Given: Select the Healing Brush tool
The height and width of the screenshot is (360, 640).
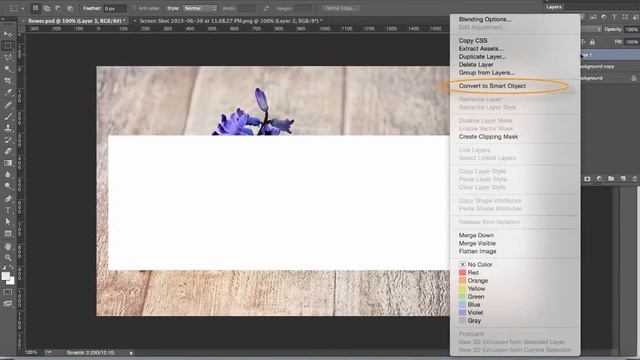Looking at the screenshot, I should [x=8, y=104].
